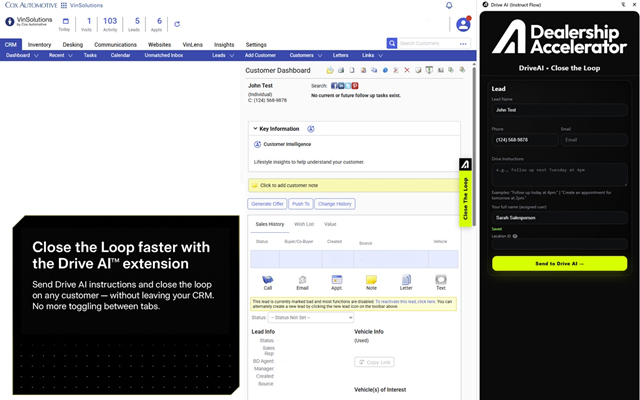Screen dimensions: 640x400
Task: Open Tasks in the CRM submenu
Action: point(90,55)
